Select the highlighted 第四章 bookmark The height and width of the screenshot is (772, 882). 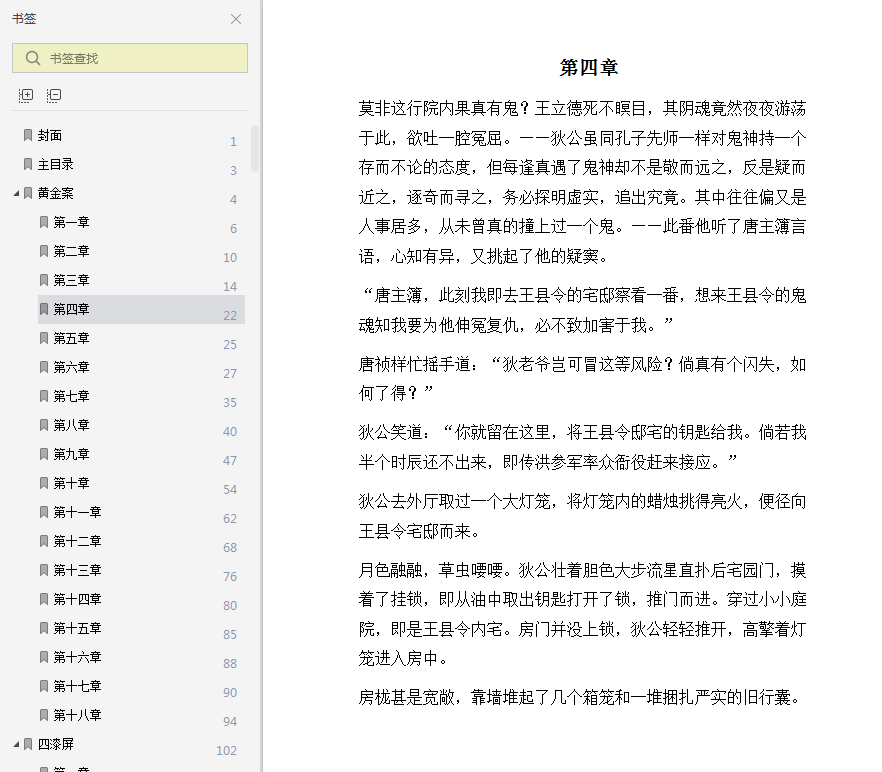141,309
